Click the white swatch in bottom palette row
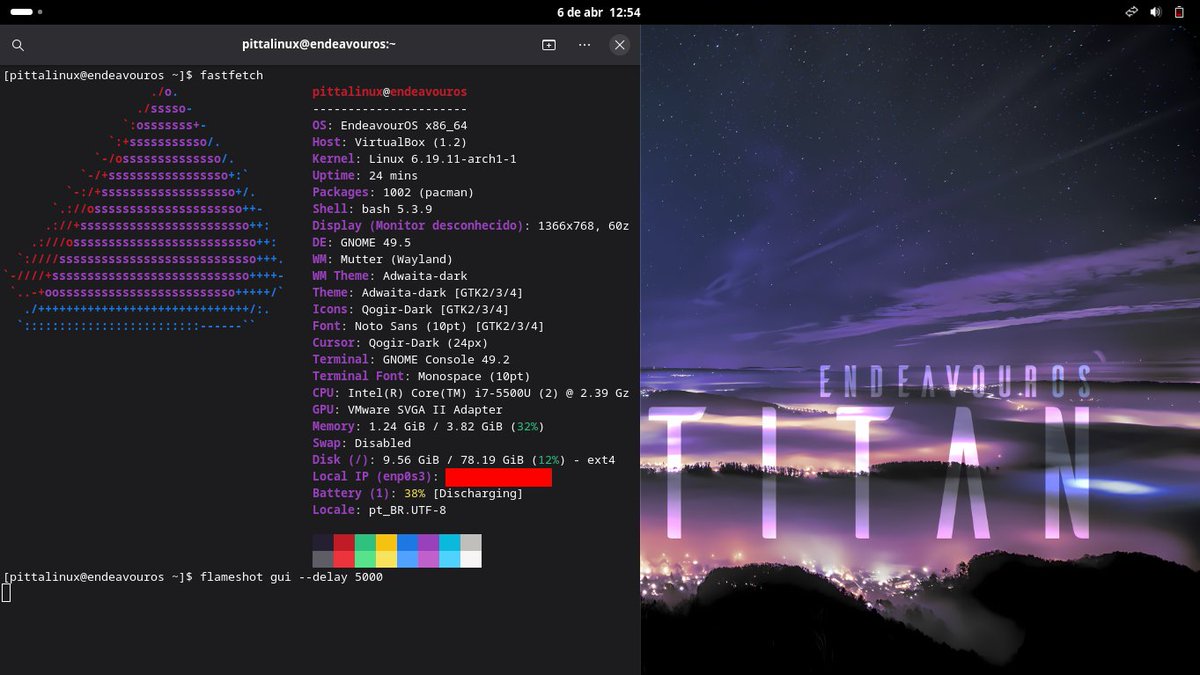The image size is (1200, 675). pyautogui.click(x=470, y=559)
